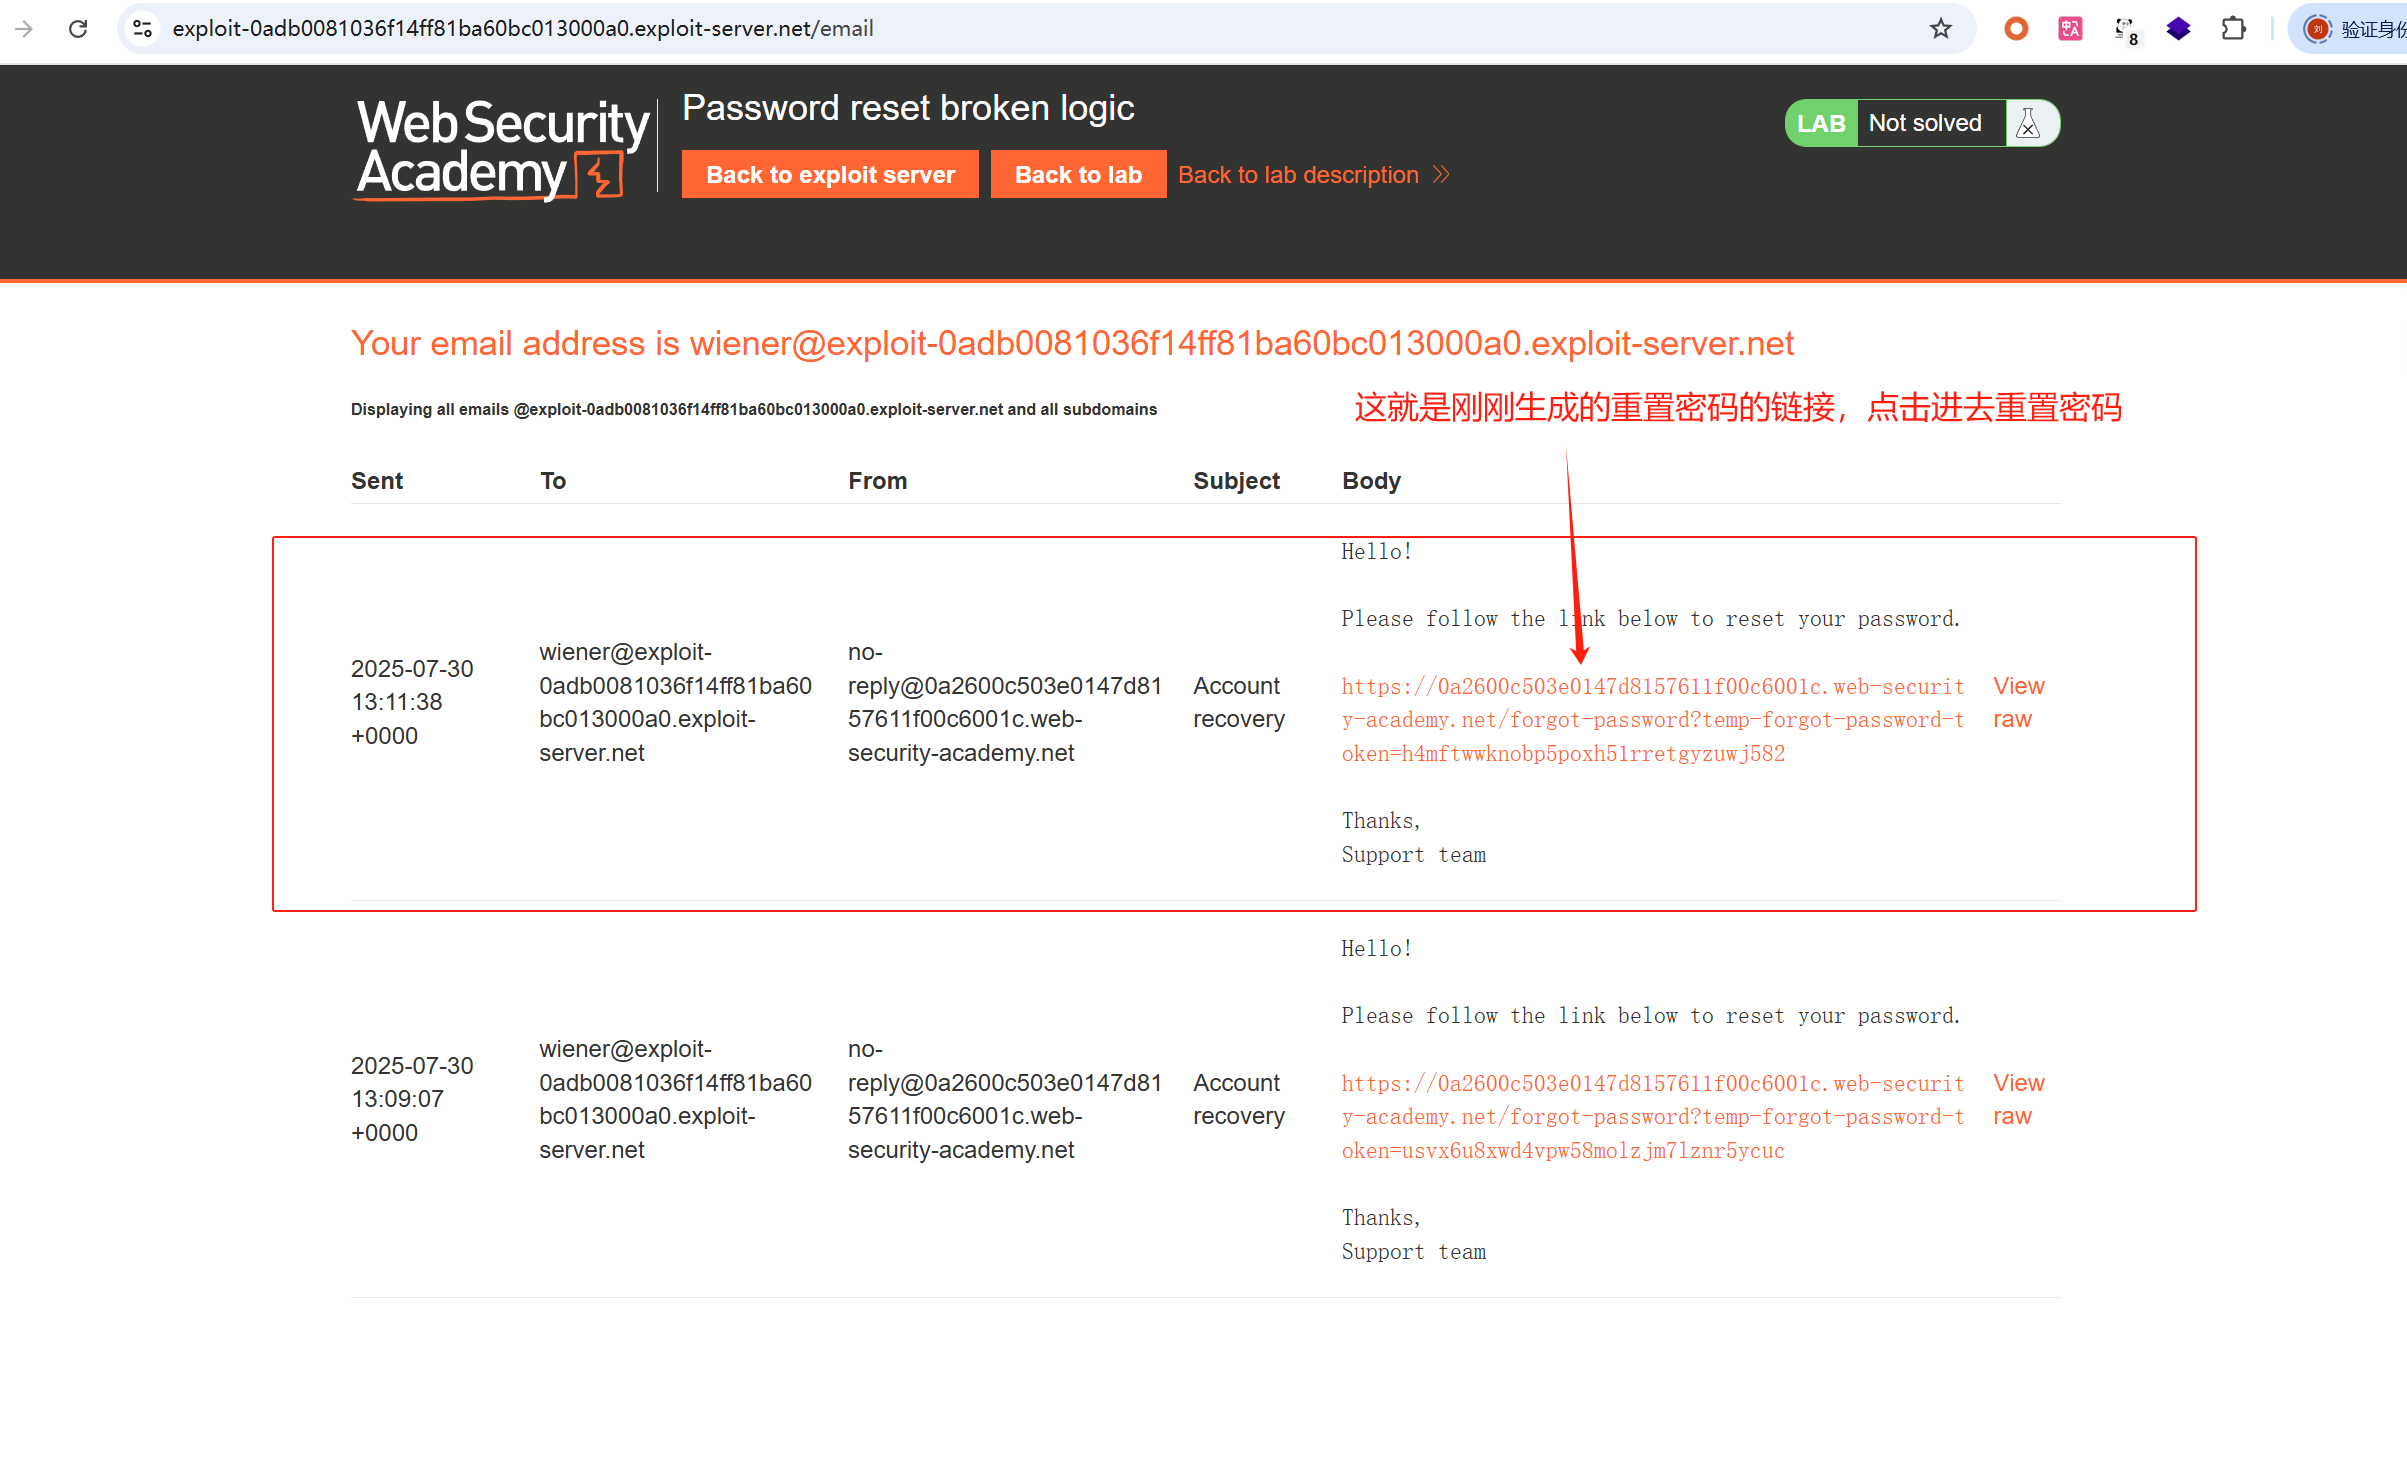The image size is (2407, 1474).
Task: Open the Extensions puzzle piece menu
Action: click(2233, 29)
